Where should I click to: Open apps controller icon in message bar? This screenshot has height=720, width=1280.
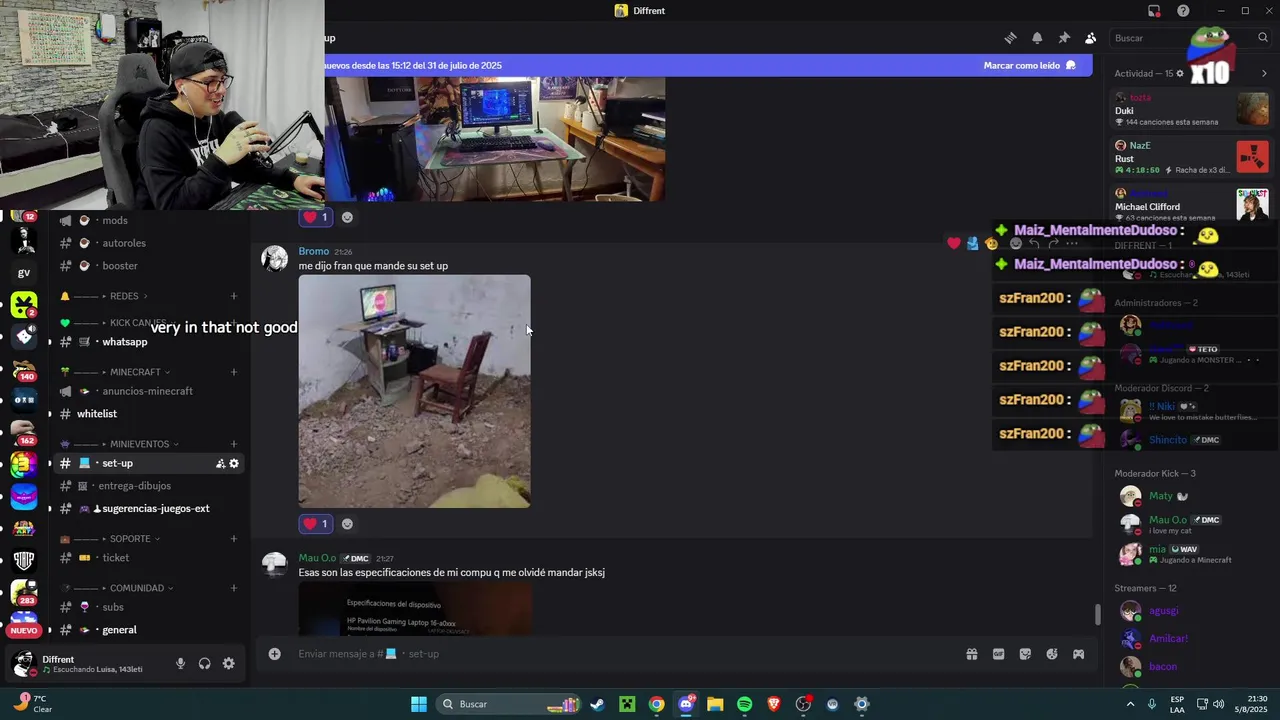pyautogui.click(x=1078, y=654)
